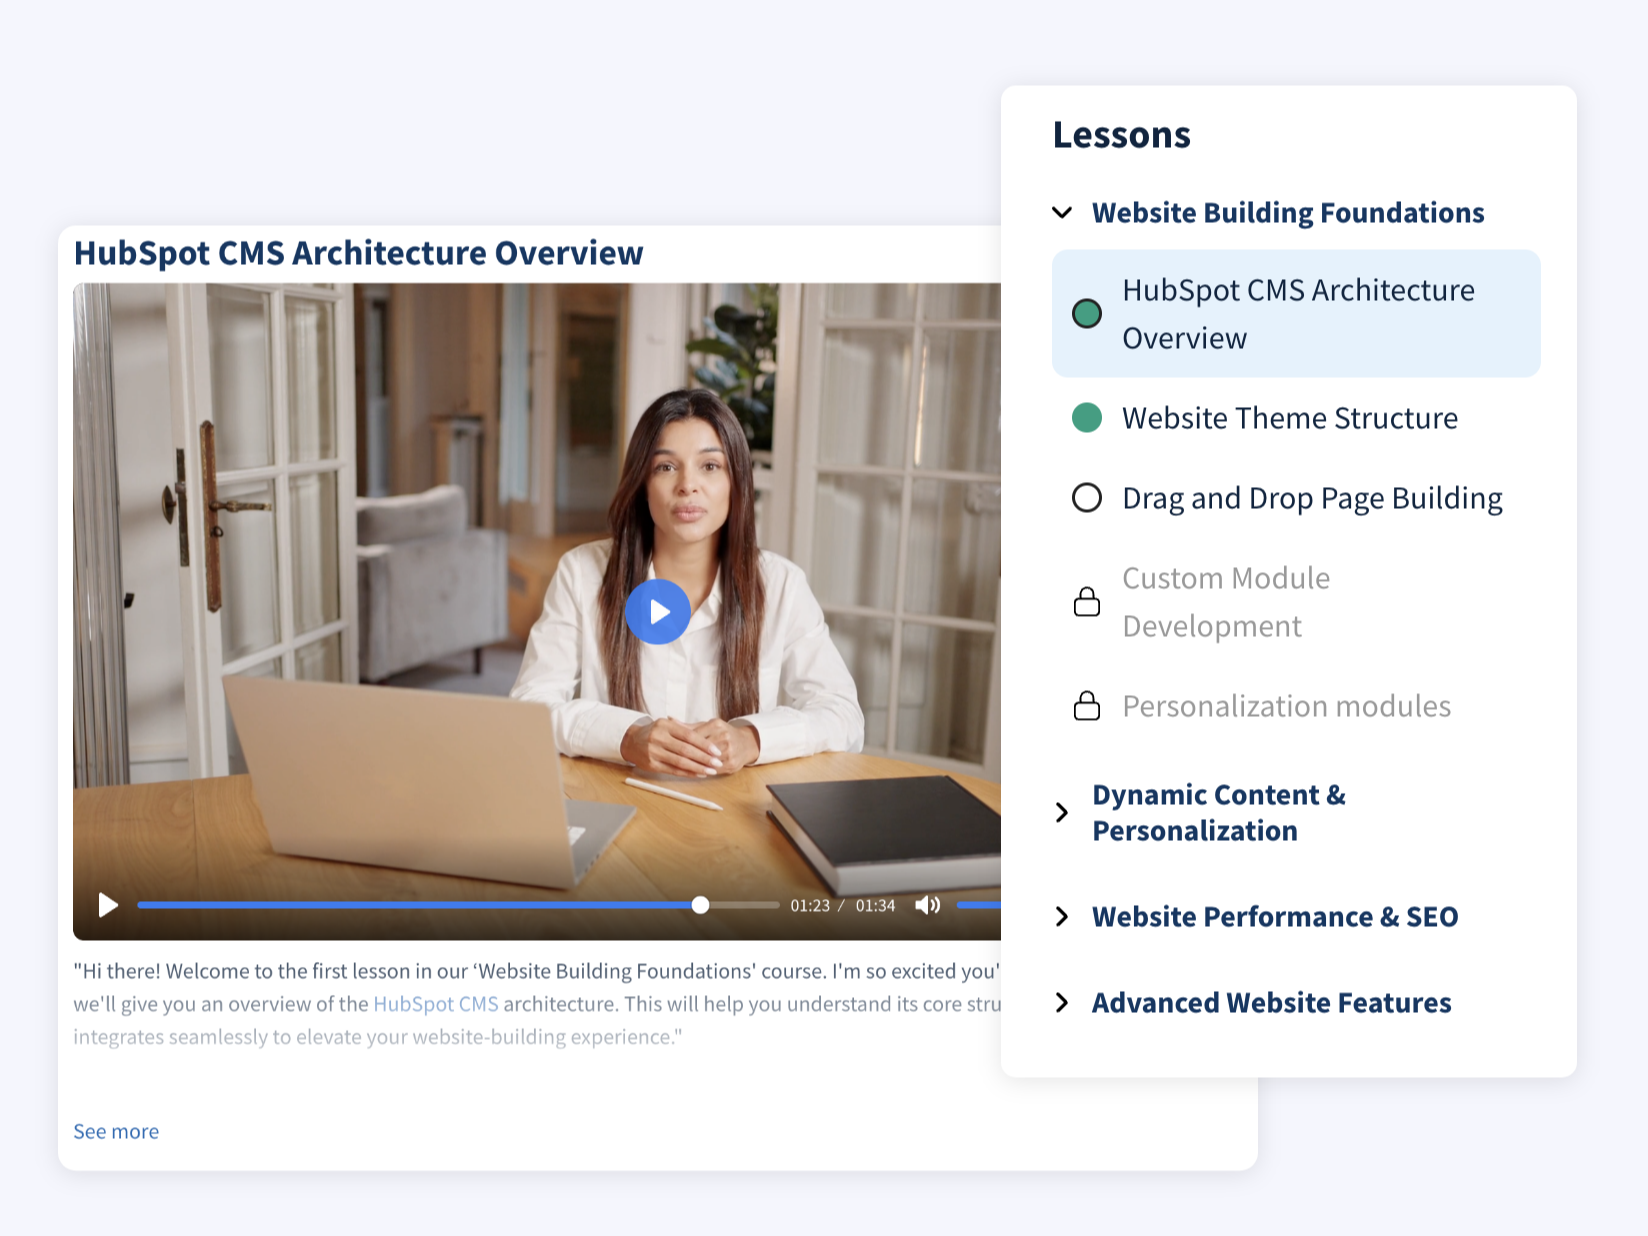Toggle status circle for HubSpot CMS Architecture Overview
Image resolution: width=1648 pixels, height=1236 pixels.
[1086, 314]
